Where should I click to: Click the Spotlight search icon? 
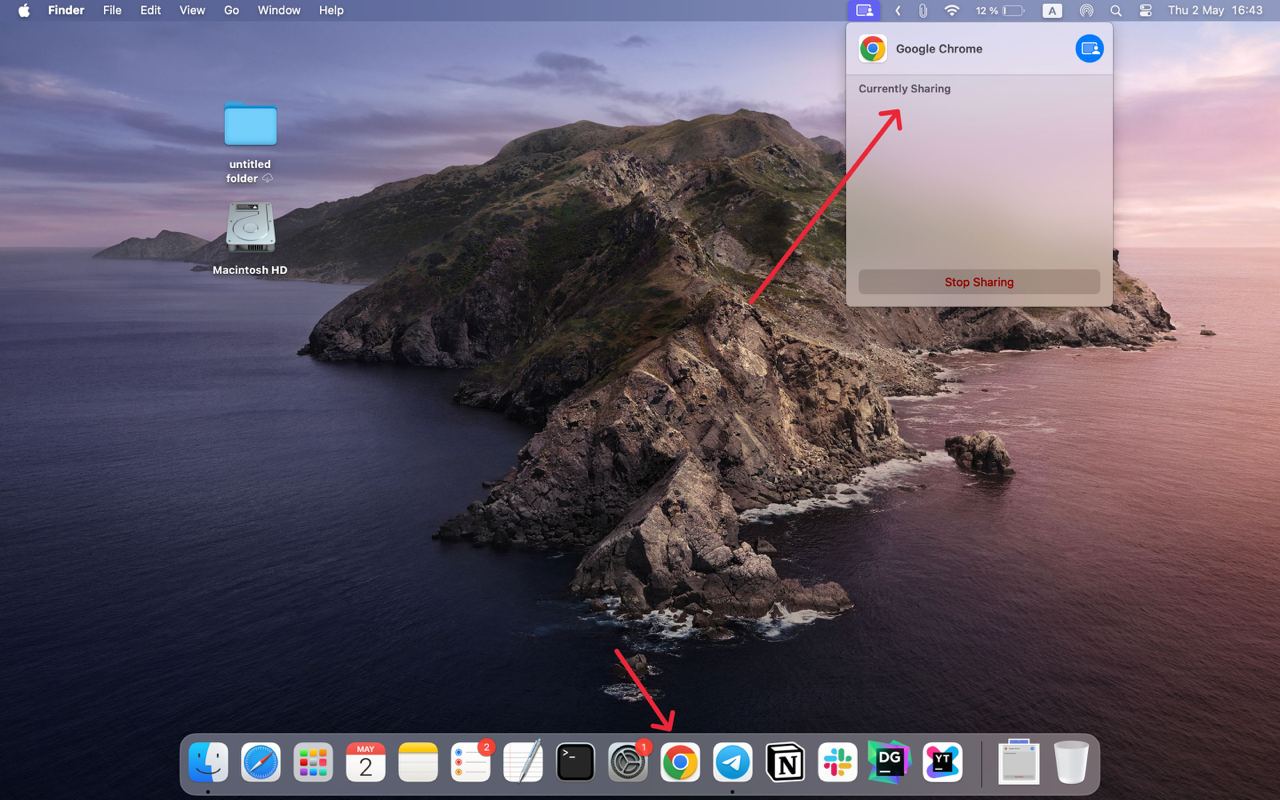(1116, 10)
